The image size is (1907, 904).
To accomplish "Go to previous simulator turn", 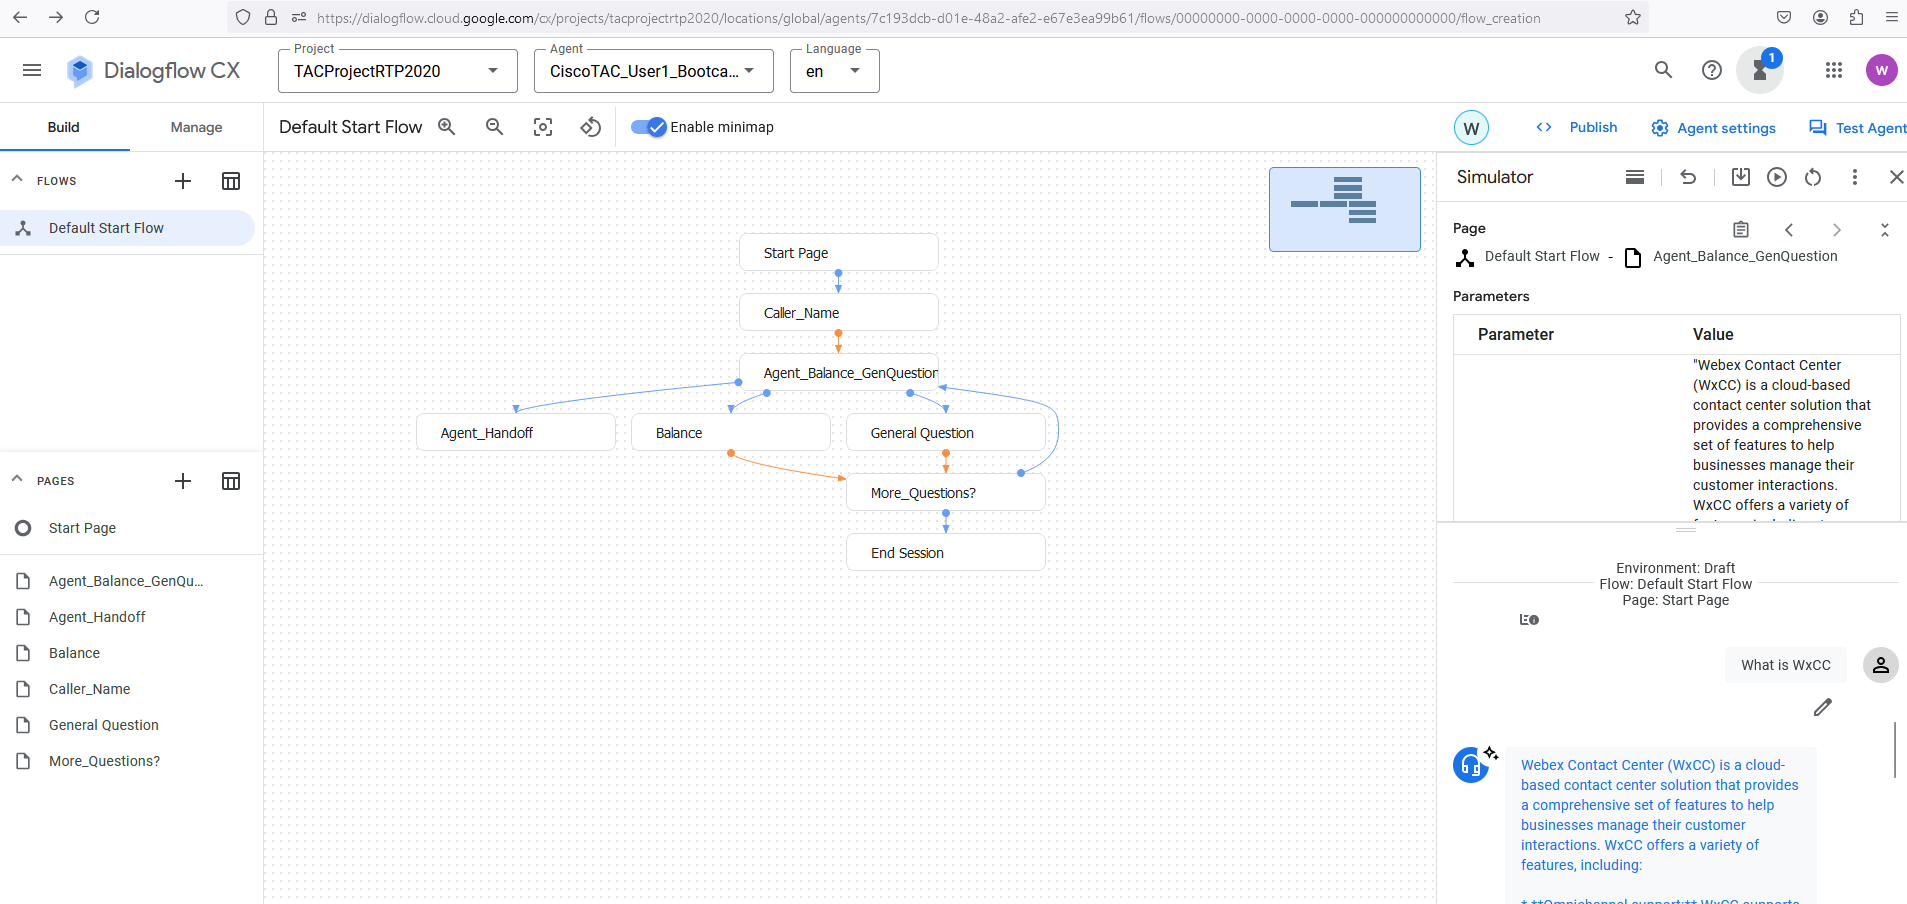I will tap(1789, 230).
